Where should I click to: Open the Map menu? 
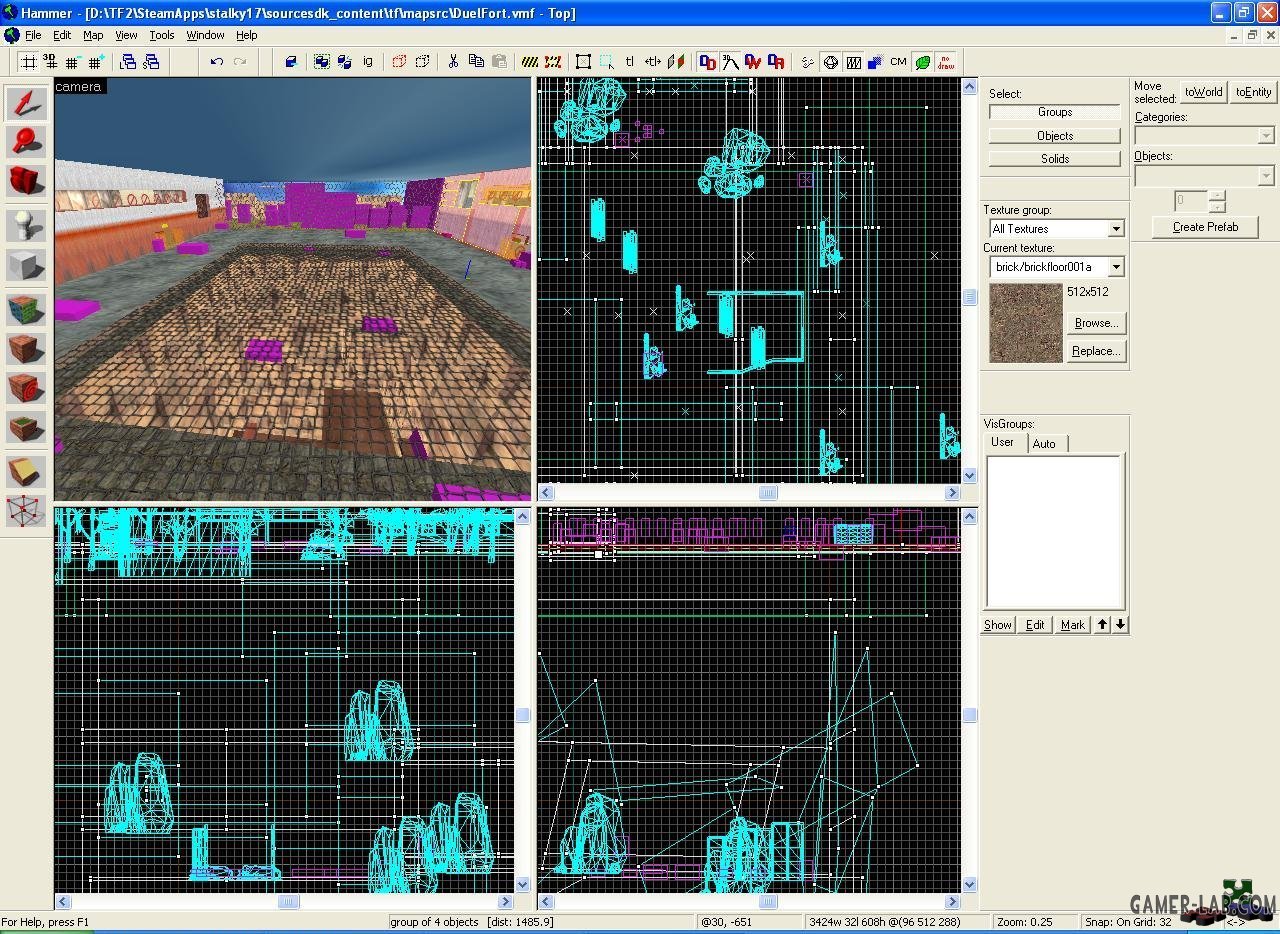click(x=93, y=35)
